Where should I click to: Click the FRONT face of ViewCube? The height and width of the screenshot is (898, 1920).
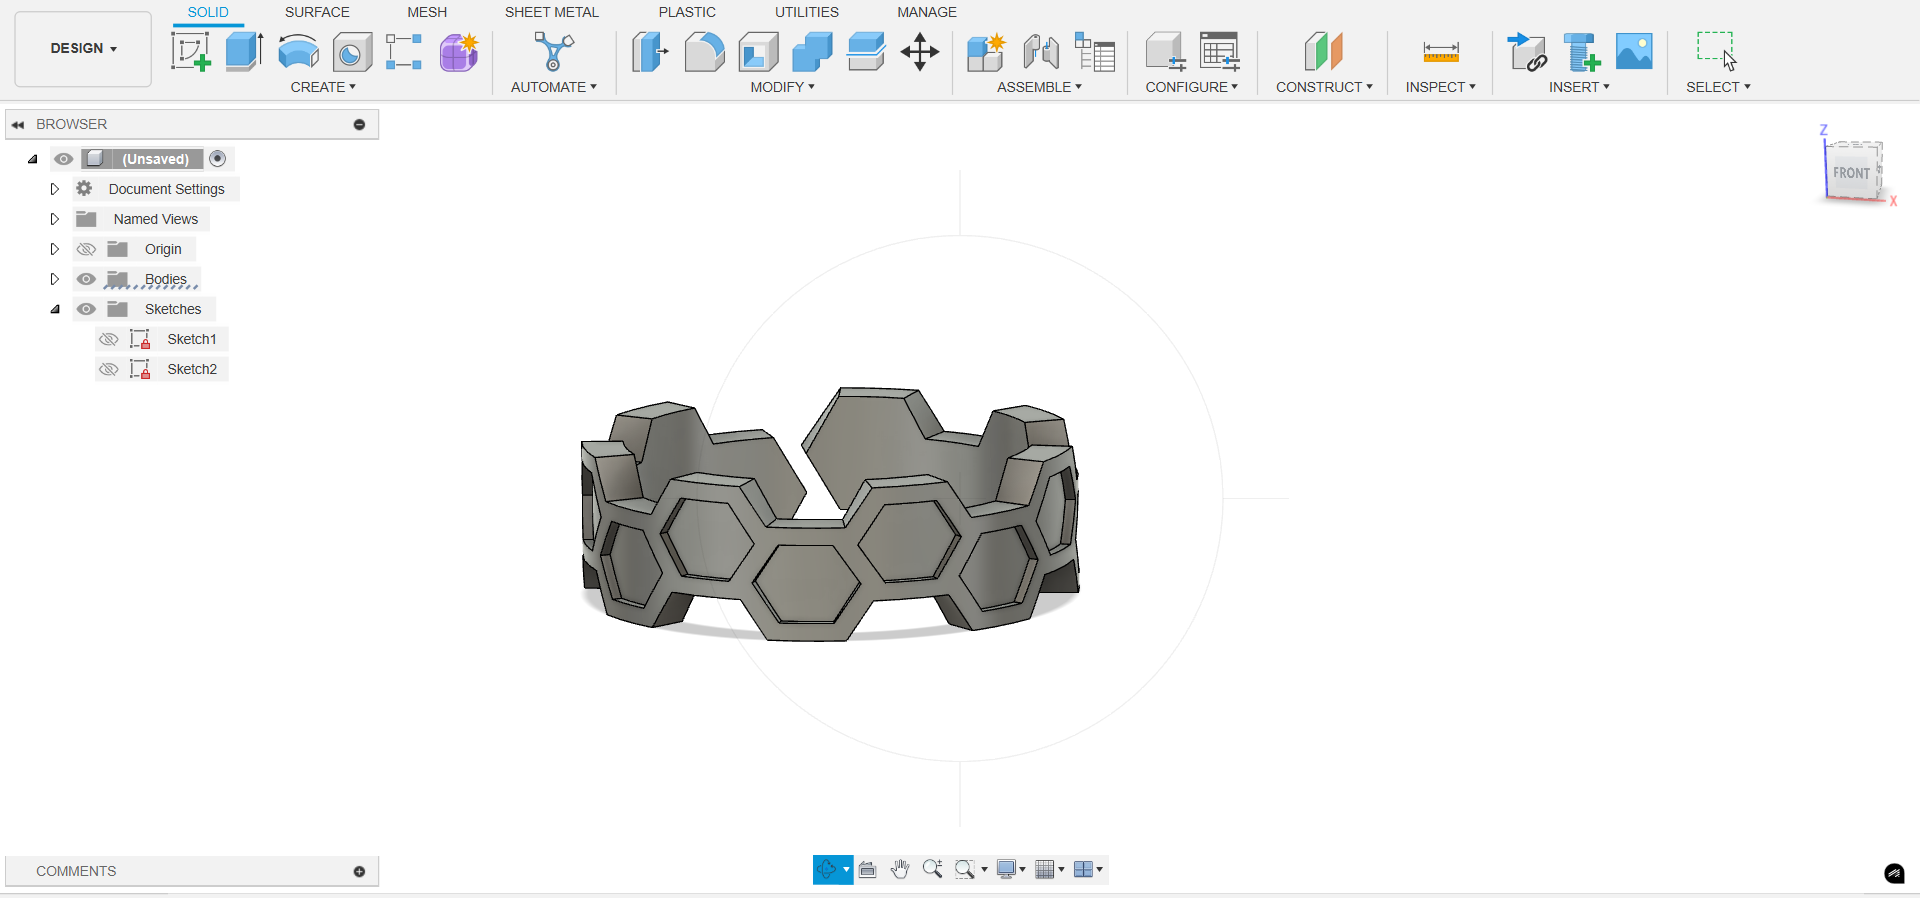click(x=1851, y=173)
